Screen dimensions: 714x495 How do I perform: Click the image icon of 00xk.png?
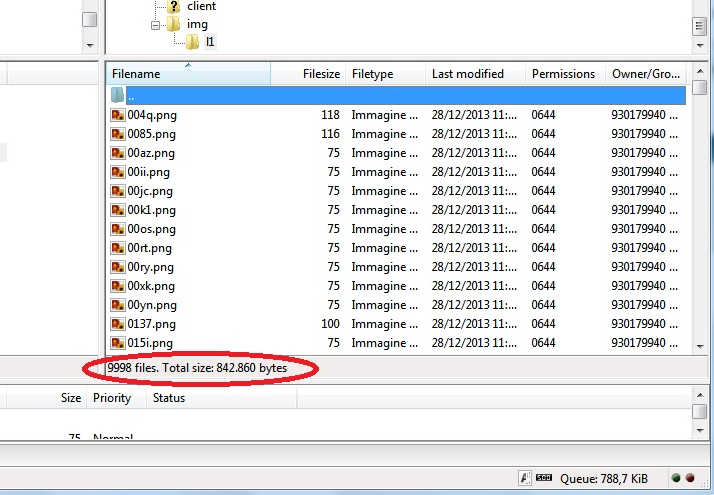118,286
